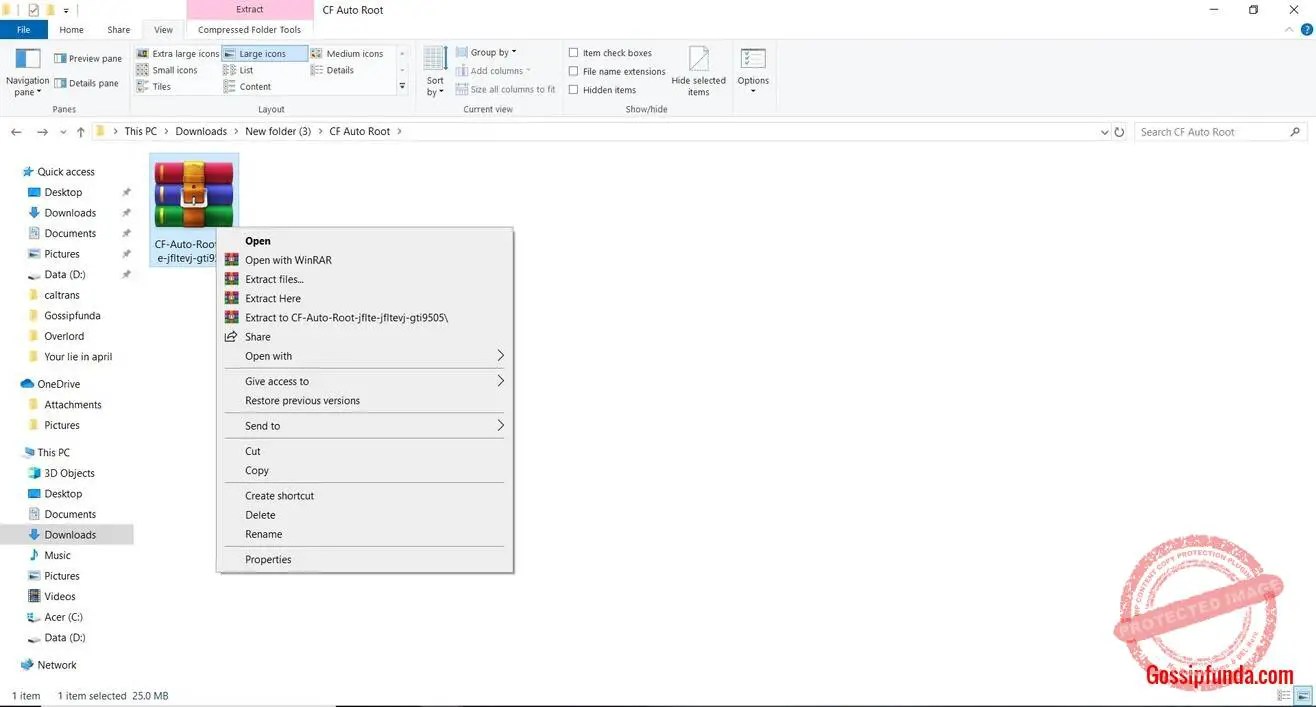Select the CF-Auto-Root archive file icon
Screen dimensions: 1316x707
click(193, 194)
